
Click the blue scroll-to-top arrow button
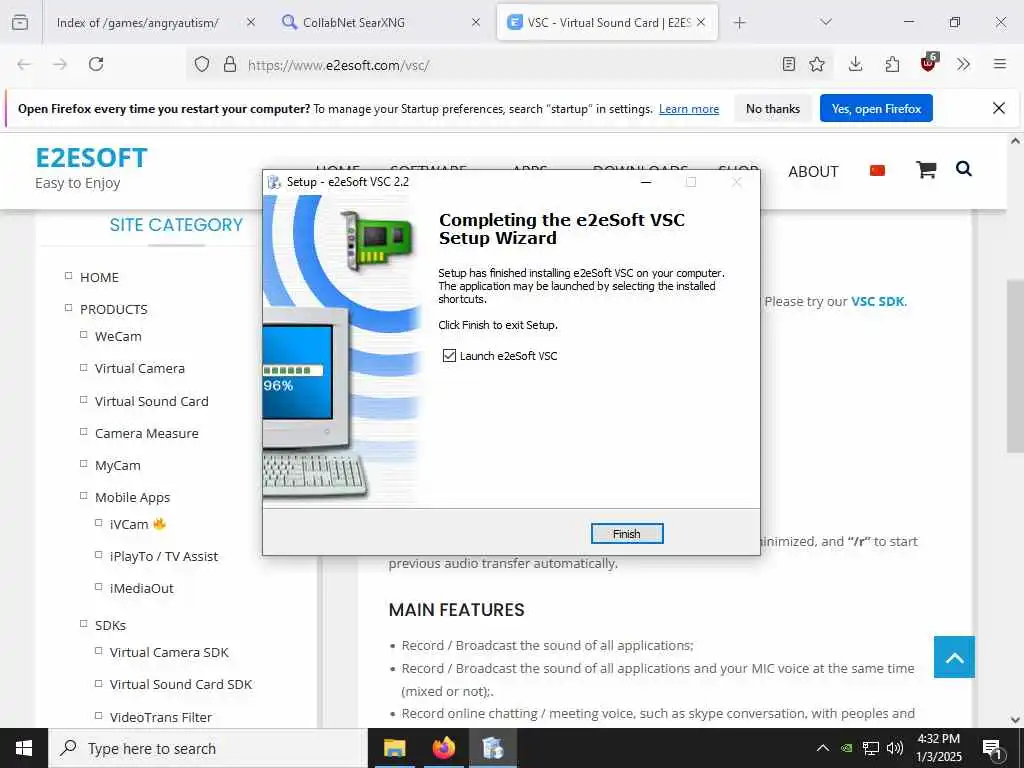[954, 657]
